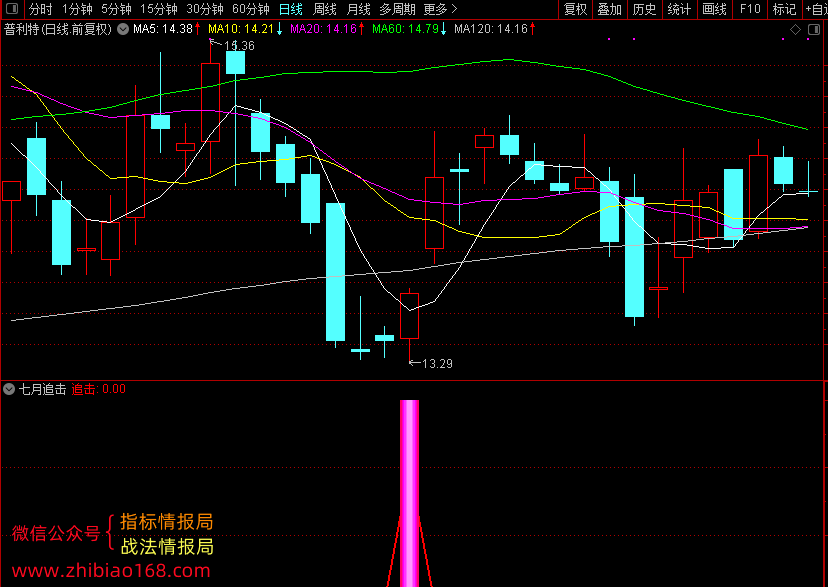
Task: Toggle the side panel layout icon
Action: pyautogui.click(x=814, y=30)
